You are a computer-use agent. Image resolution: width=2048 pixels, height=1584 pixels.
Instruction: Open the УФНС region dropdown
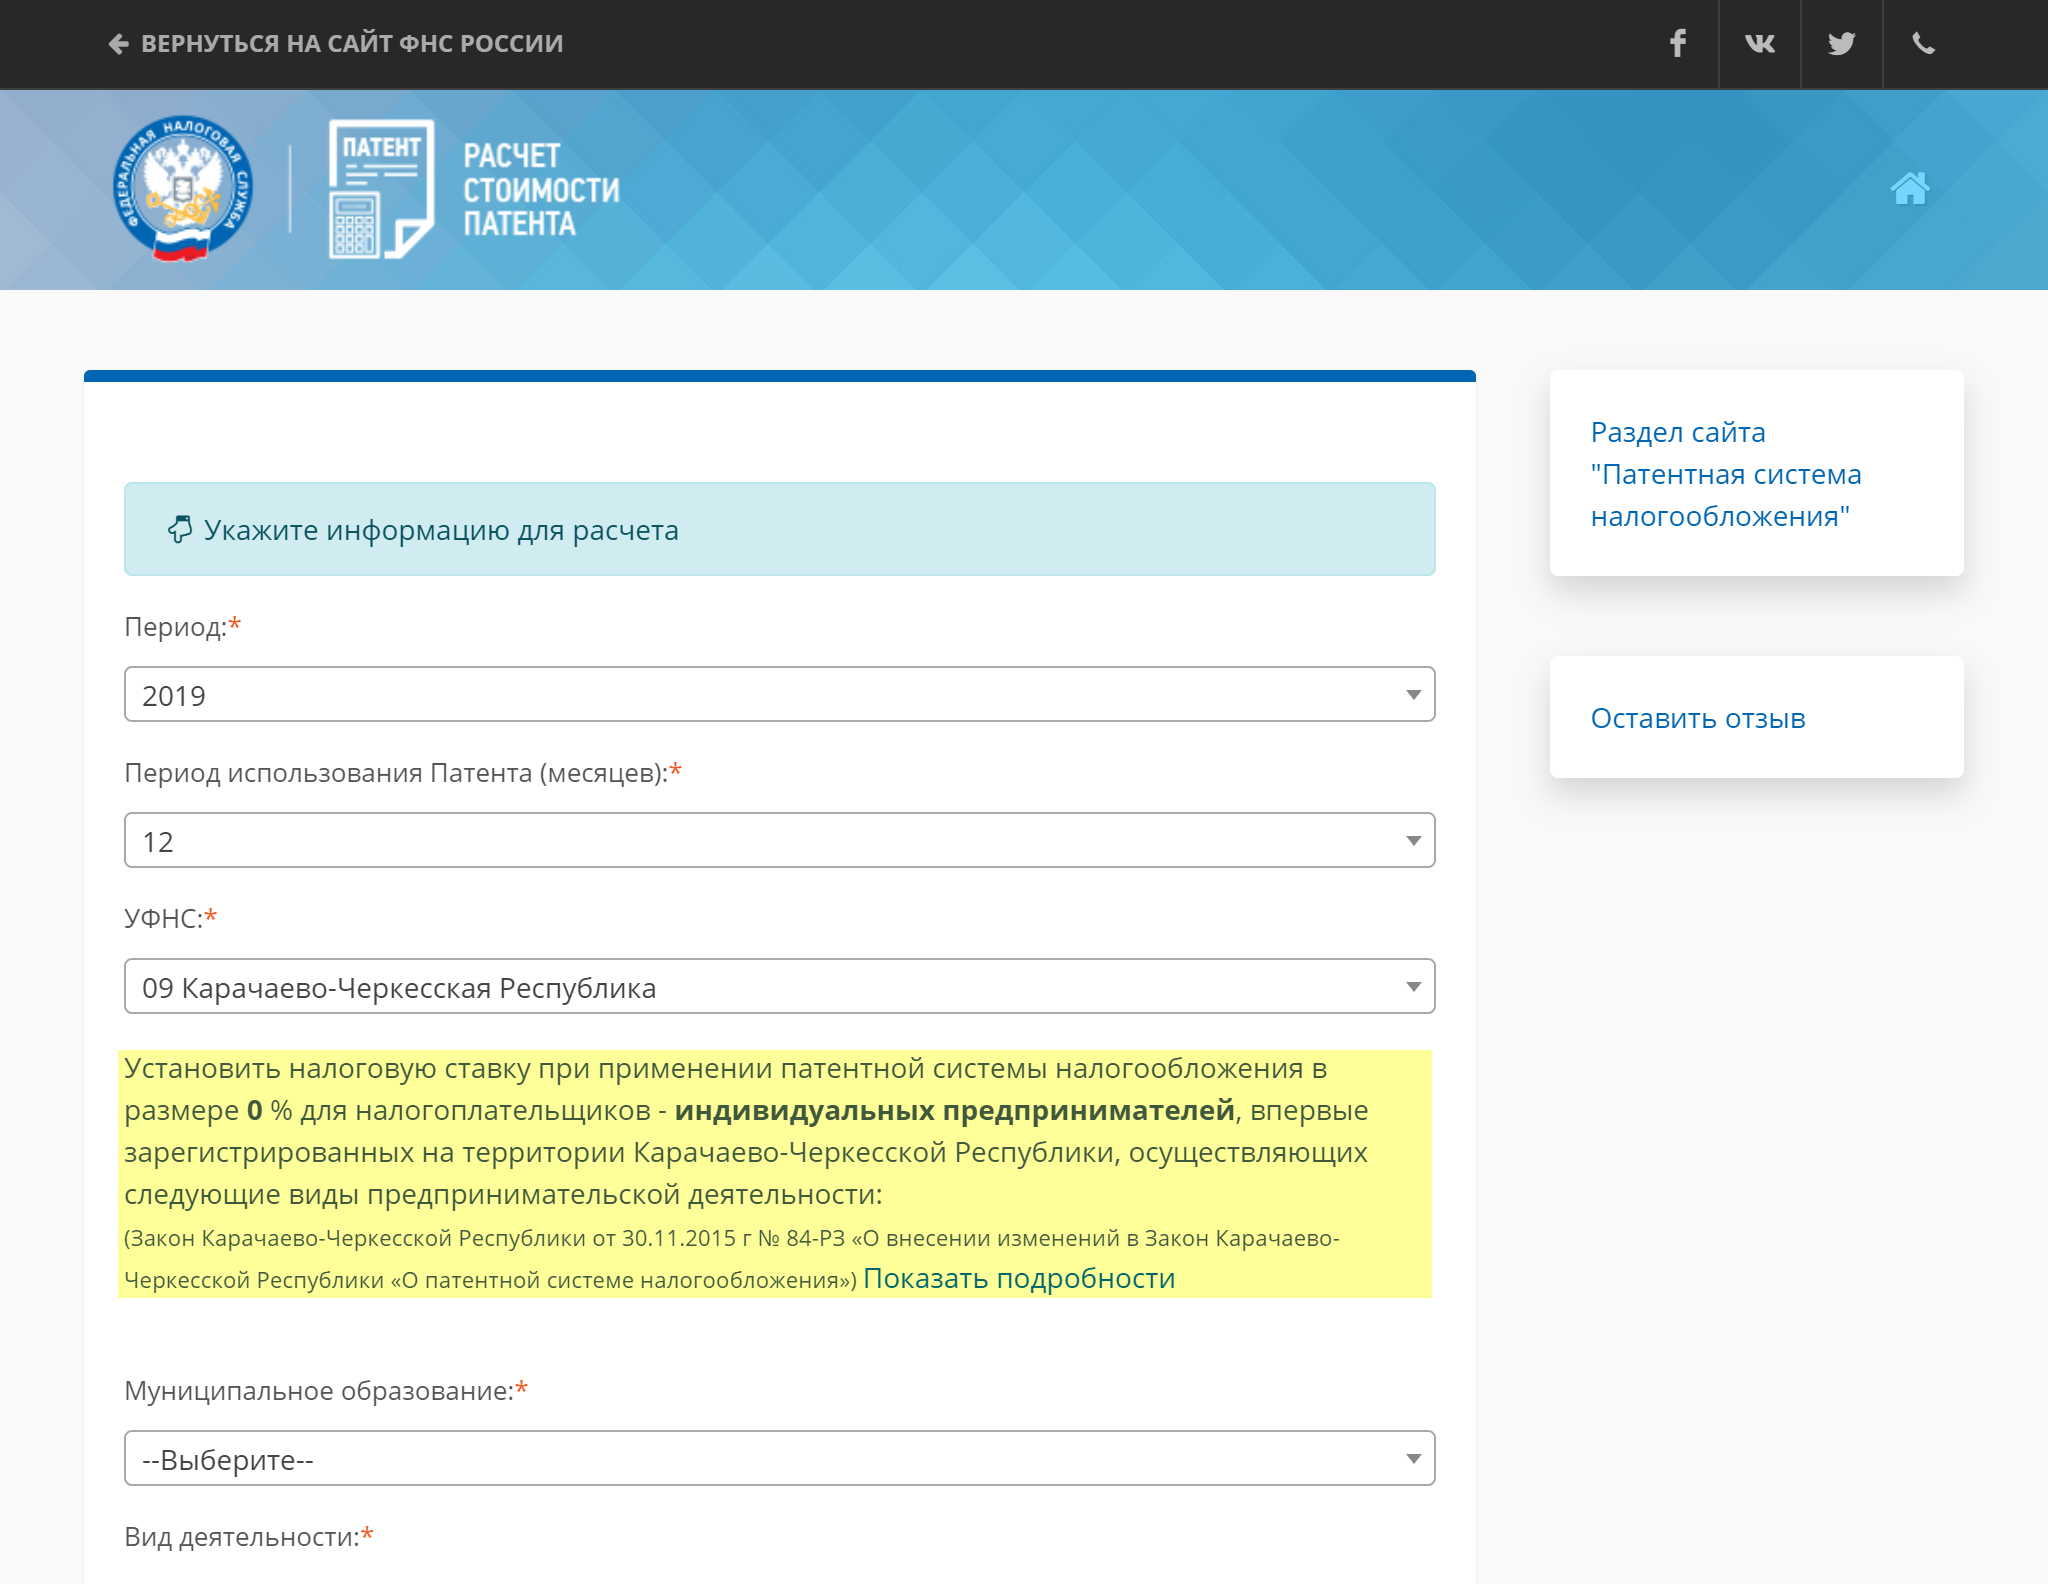point(779,986)
